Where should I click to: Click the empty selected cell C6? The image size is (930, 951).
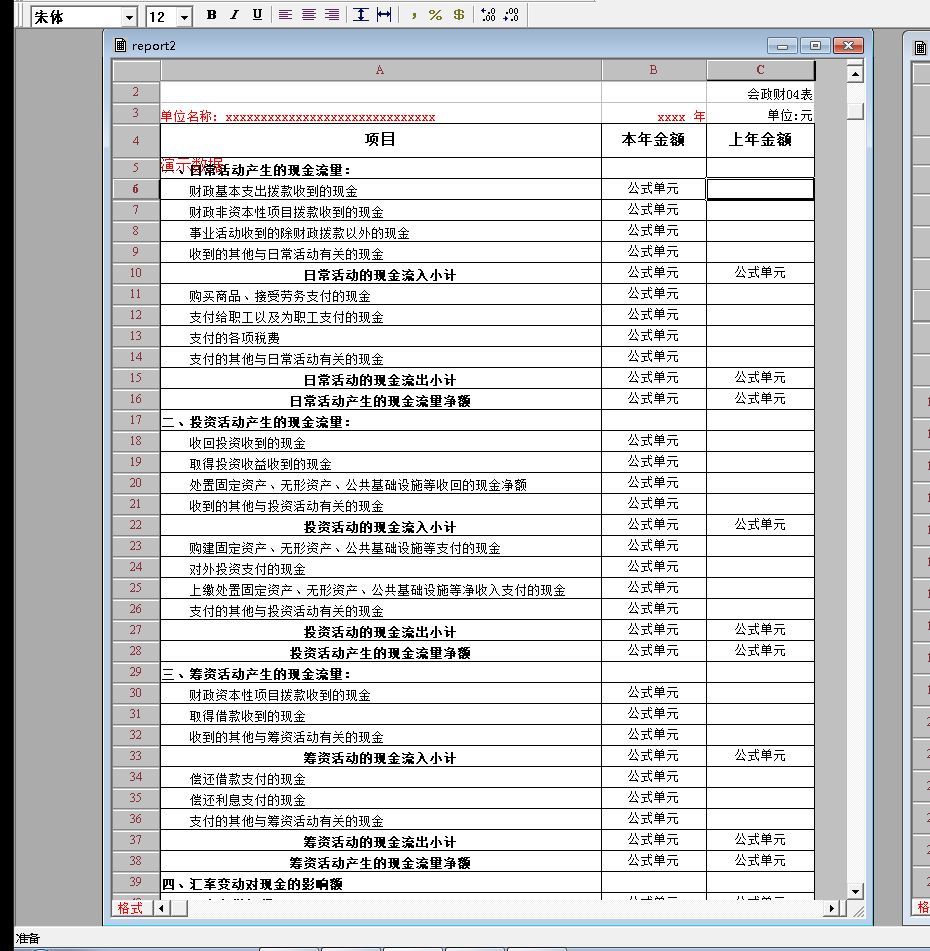[x=760, y=189]
